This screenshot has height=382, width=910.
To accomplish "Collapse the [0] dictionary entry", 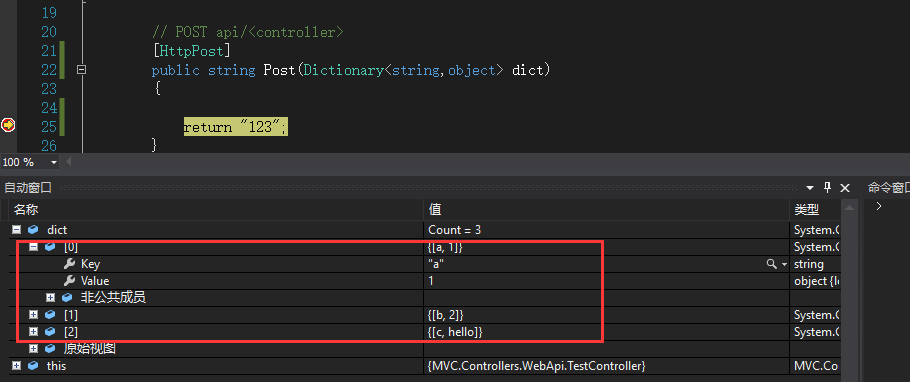I will [x=34, y=247].
